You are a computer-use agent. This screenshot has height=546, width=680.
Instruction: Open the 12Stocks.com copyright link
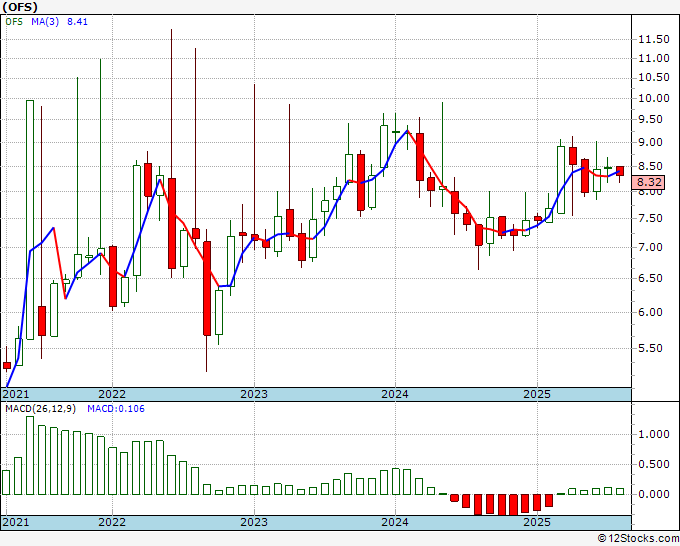pyautogui.click(x=638, y=538)
